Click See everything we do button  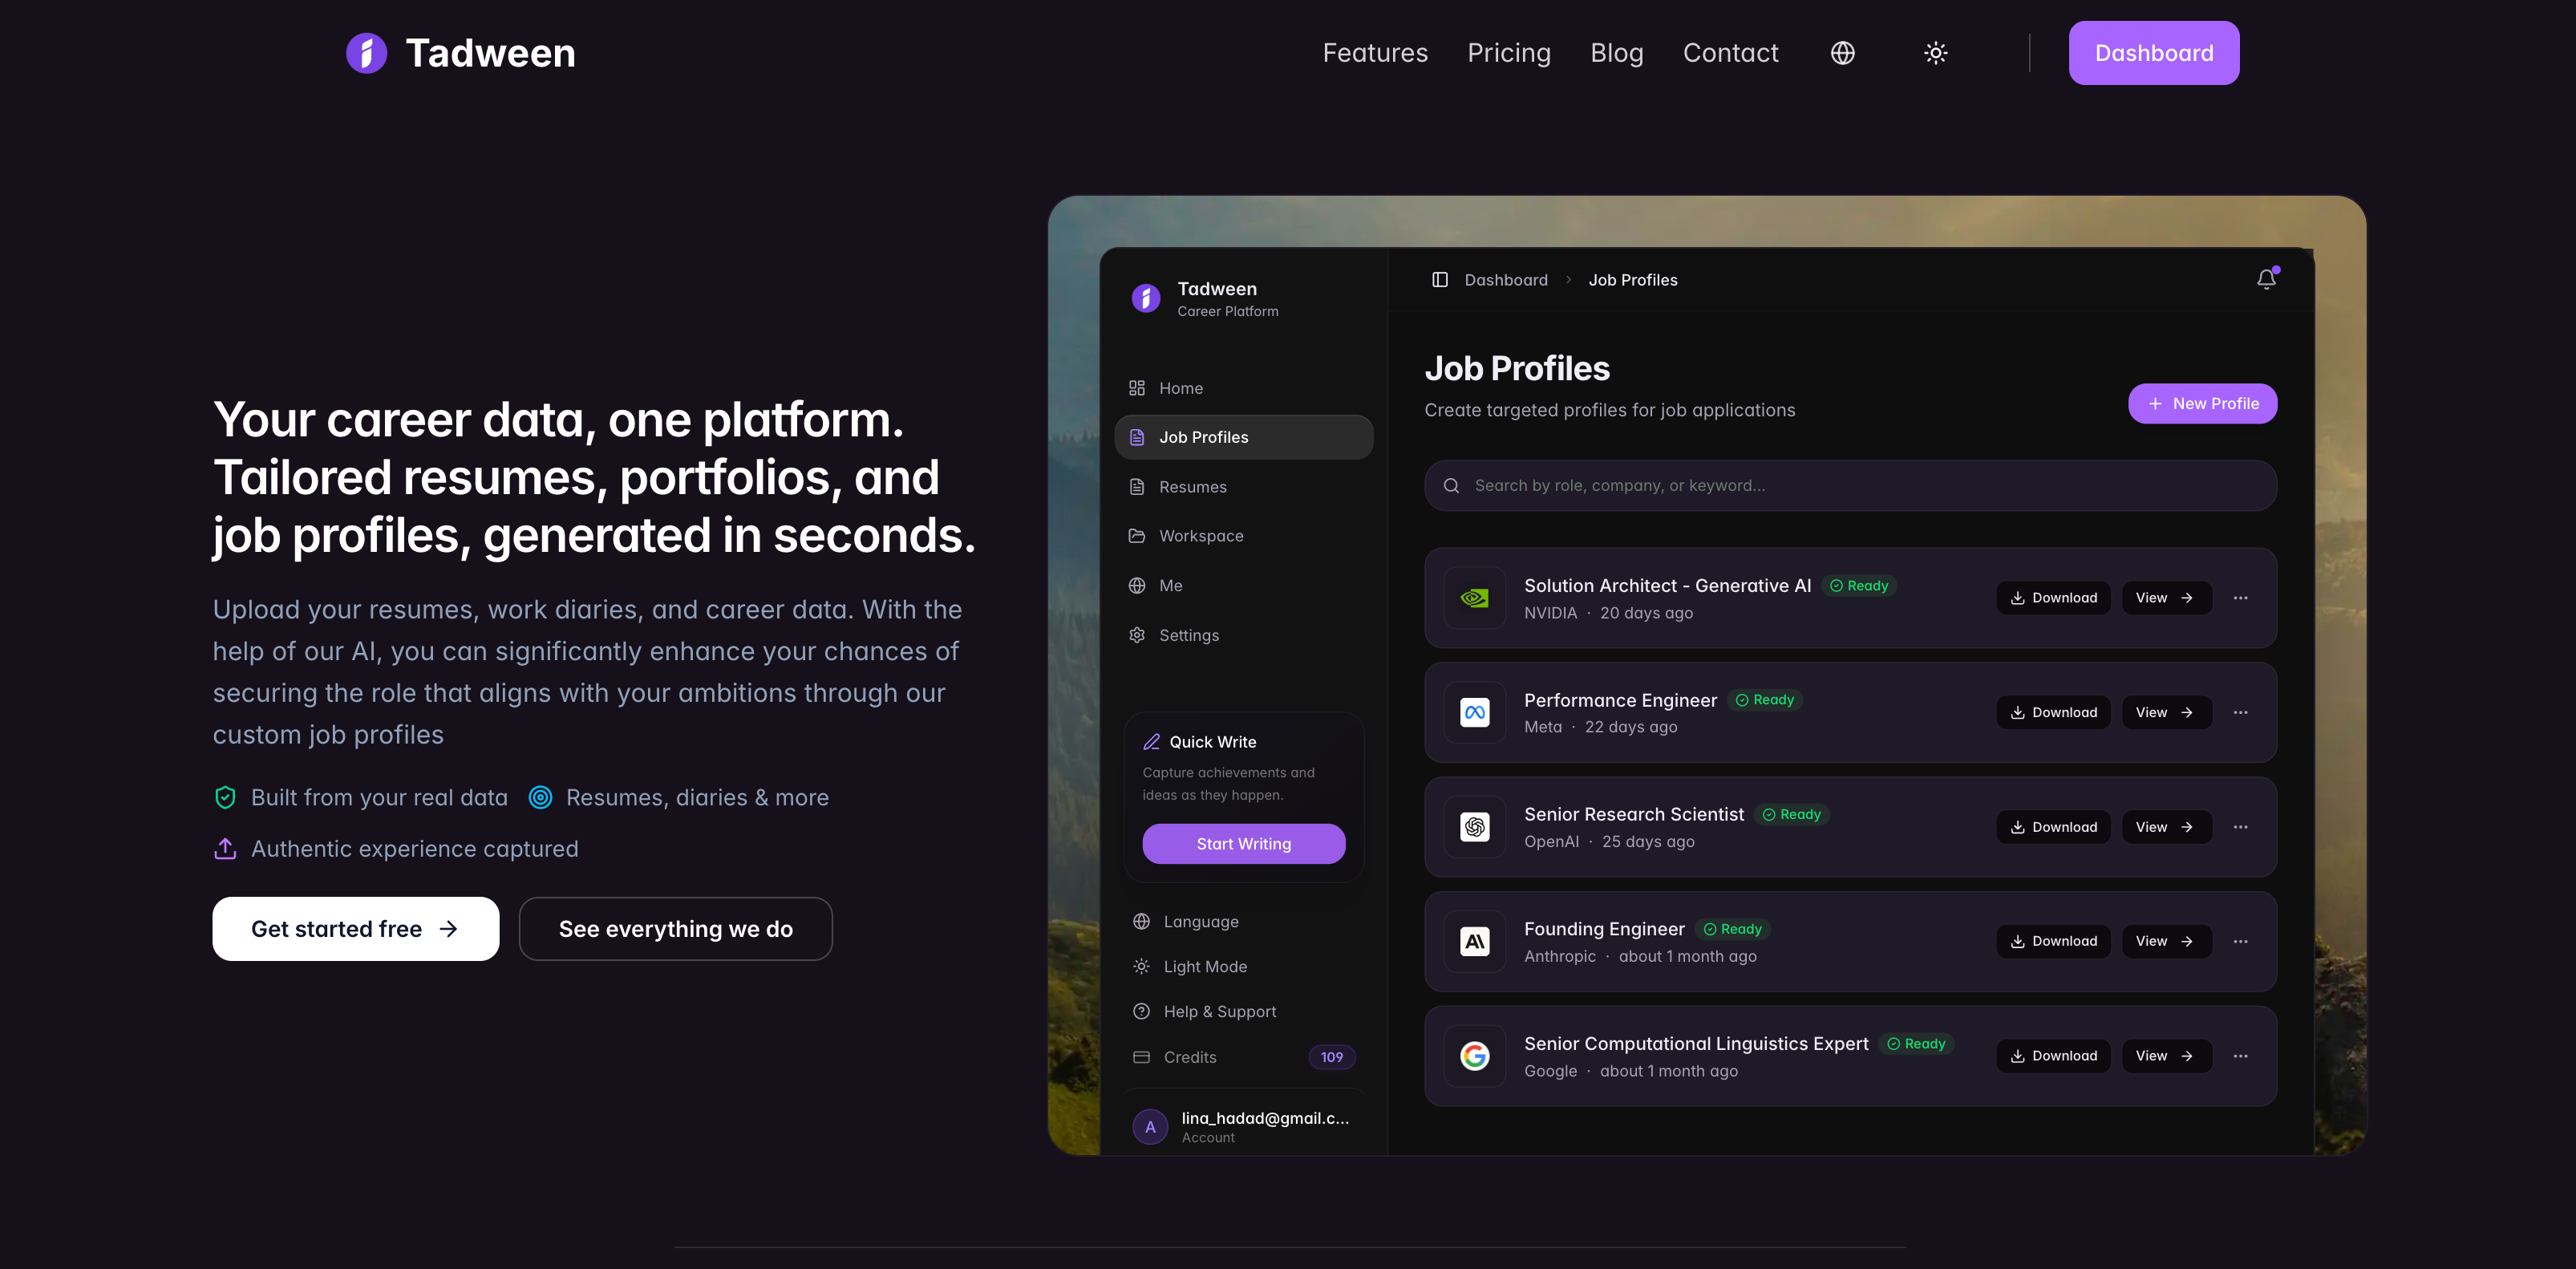[676, 929]
